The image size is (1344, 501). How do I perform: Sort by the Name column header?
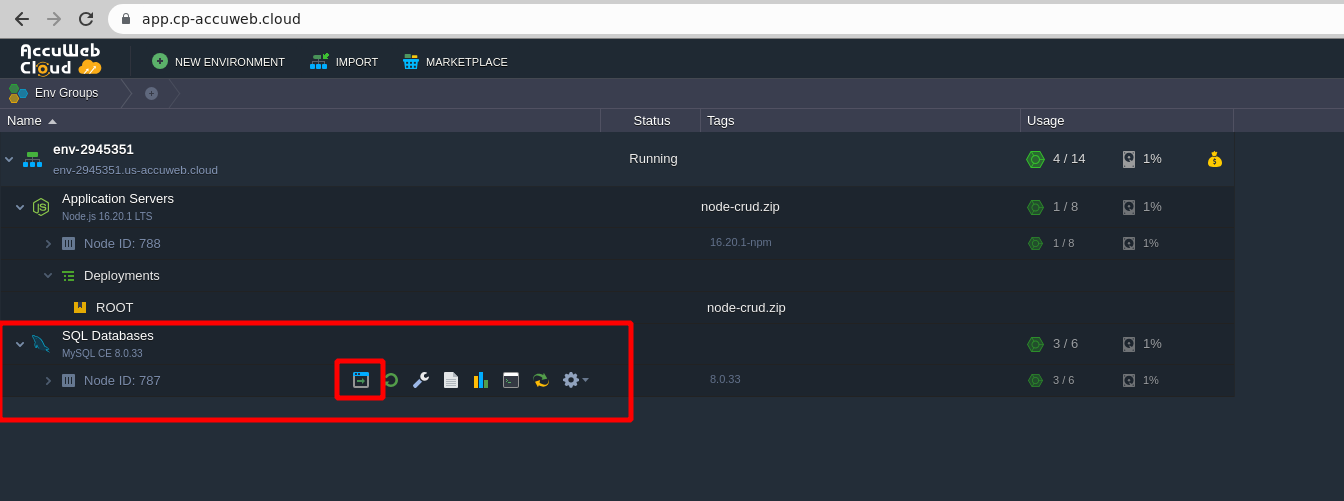point(25,121)
